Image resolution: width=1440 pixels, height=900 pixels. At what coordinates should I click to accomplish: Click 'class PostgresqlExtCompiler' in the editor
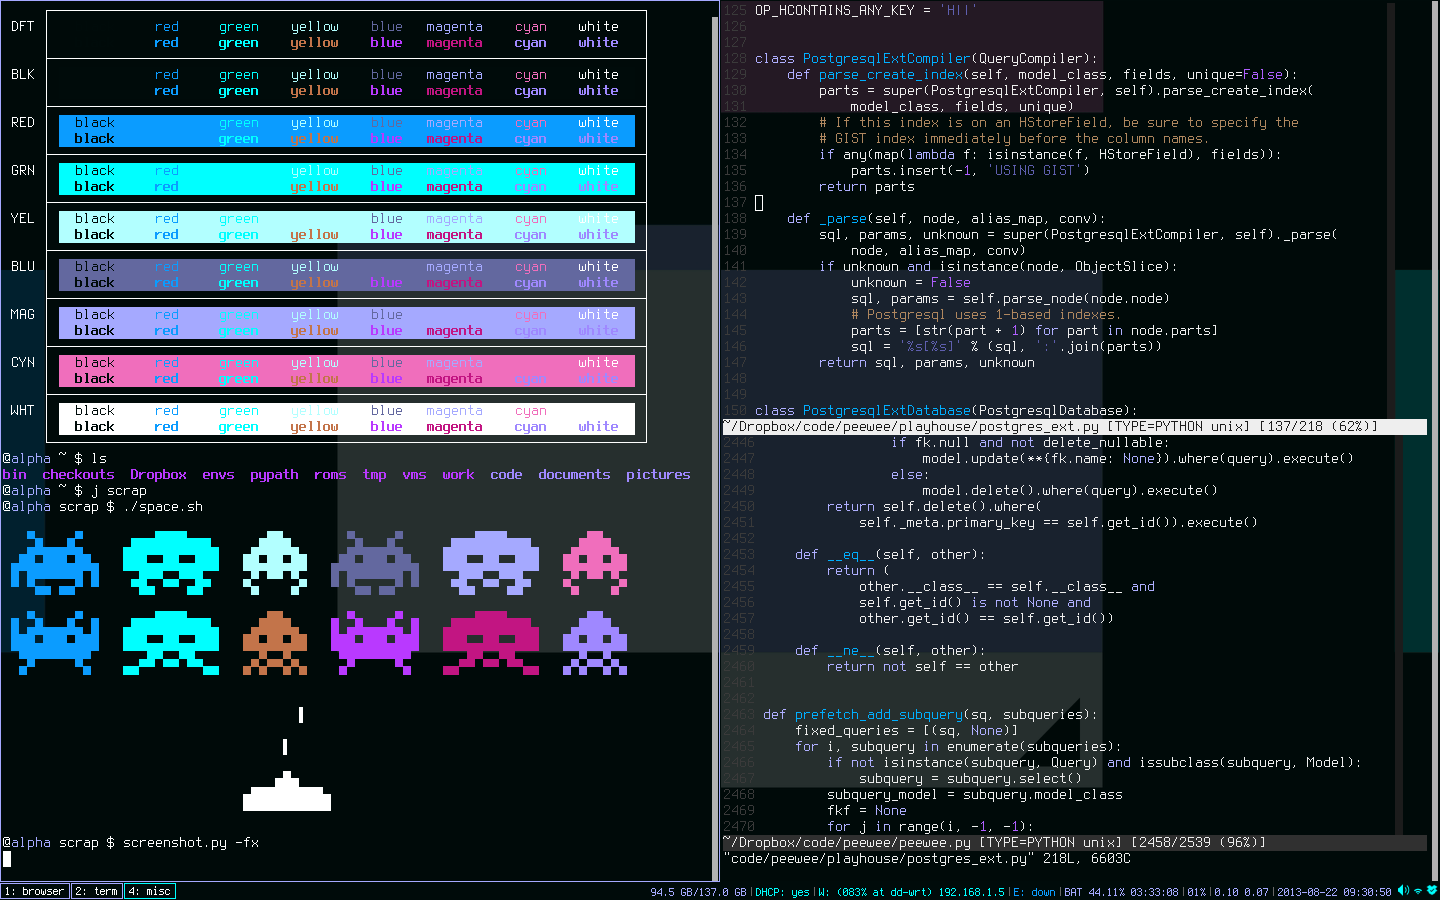click(x=862, y=59)
